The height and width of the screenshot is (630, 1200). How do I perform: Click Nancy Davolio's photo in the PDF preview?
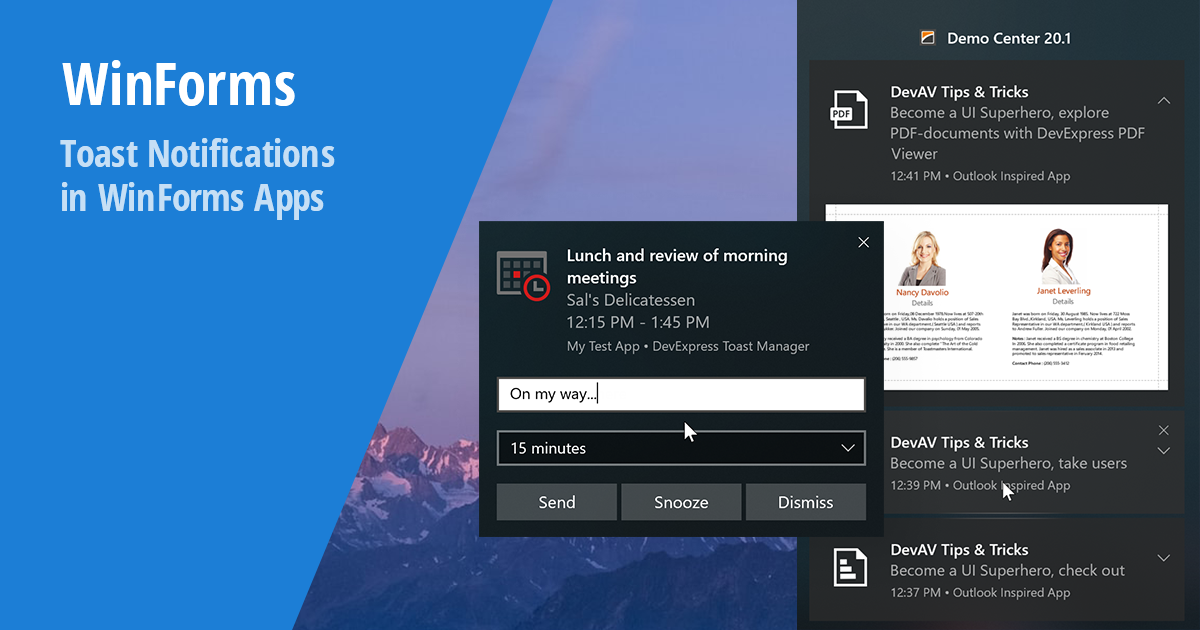pyautogui.click(x=921, y=258)
